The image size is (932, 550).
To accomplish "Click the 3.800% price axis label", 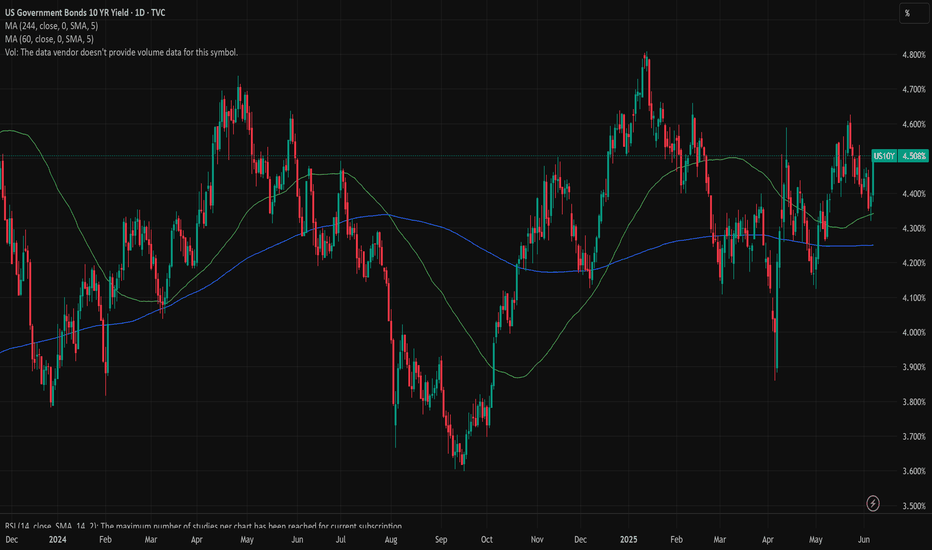I will [x=914, y=402].
